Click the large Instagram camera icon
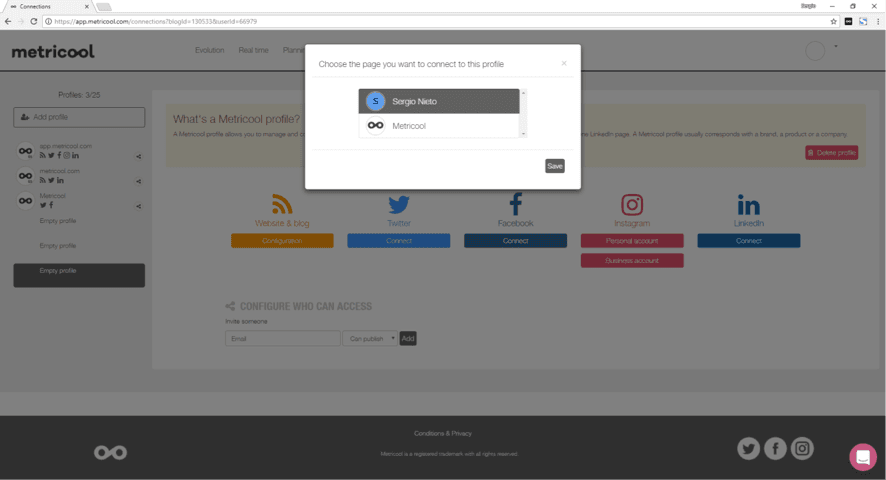The image size is (886, 480). point(632,204)
